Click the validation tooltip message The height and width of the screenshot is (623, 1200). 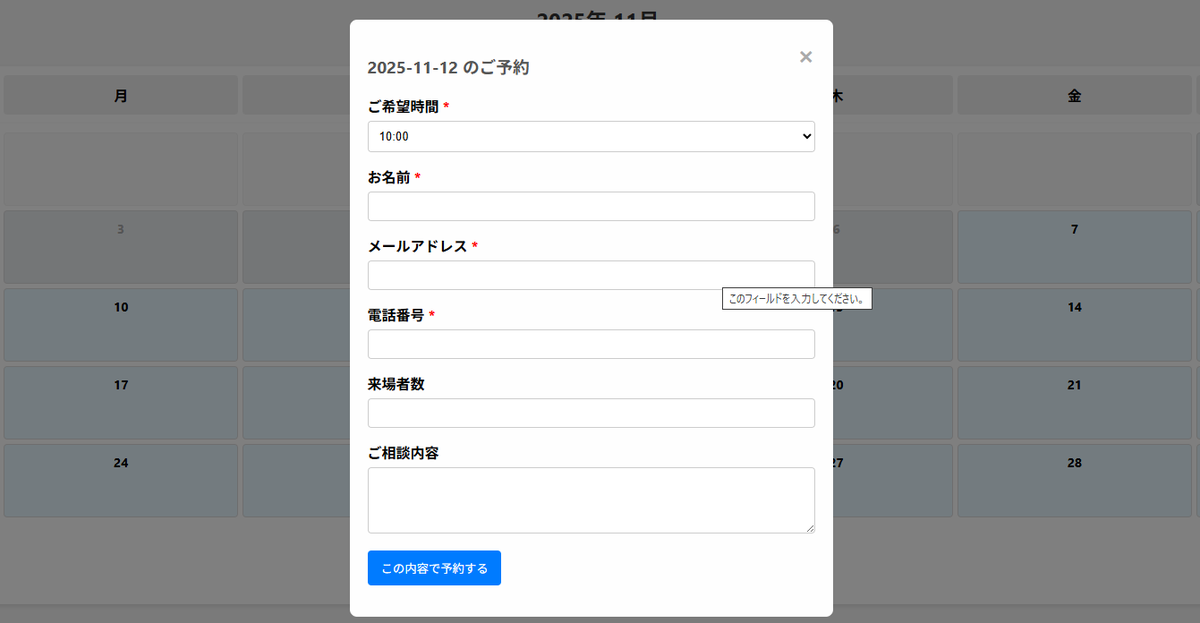[797, 299]
